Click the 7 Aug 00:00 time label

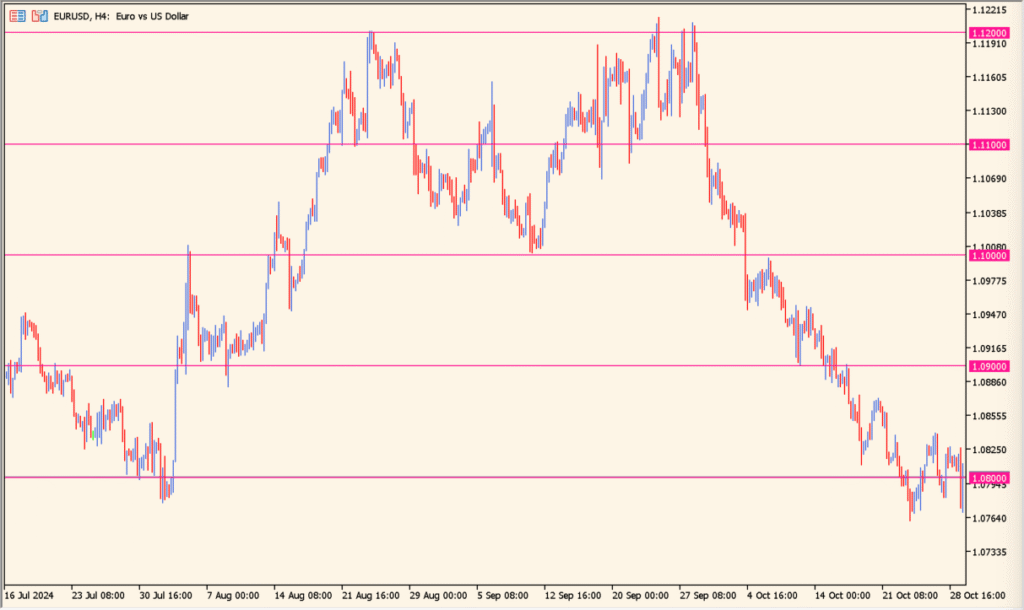tap(234, 595)
